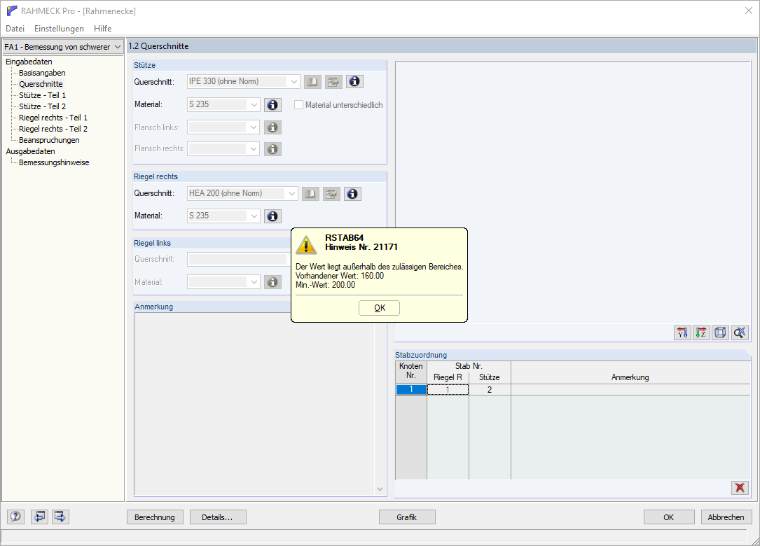Click edit cross-section icon for Stütze
The image size is (760, 546).
tap(333, 82)
